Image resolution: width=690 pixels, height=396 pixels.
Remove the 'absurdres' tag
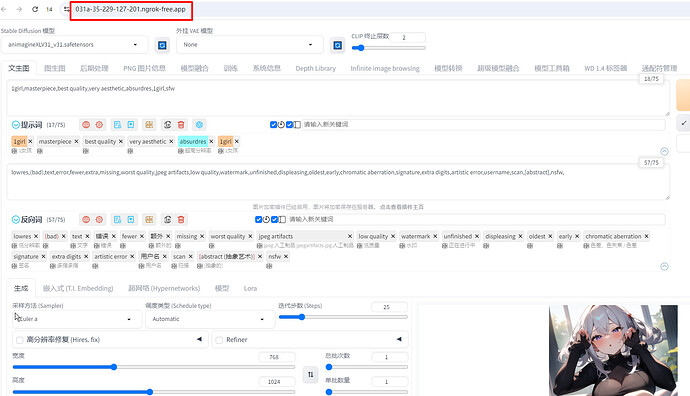[x=211, y=141]
